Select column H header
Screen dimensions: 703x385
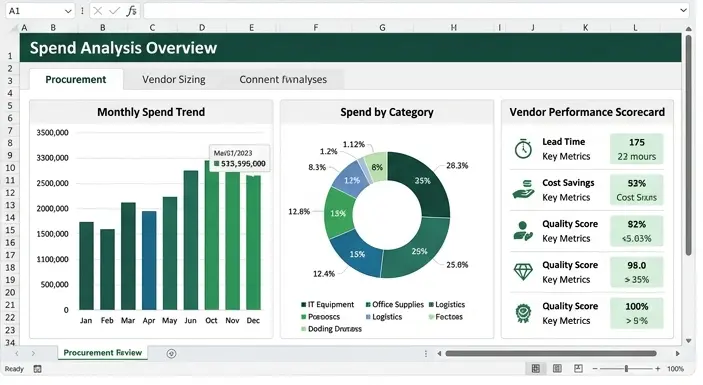(454, 28)
